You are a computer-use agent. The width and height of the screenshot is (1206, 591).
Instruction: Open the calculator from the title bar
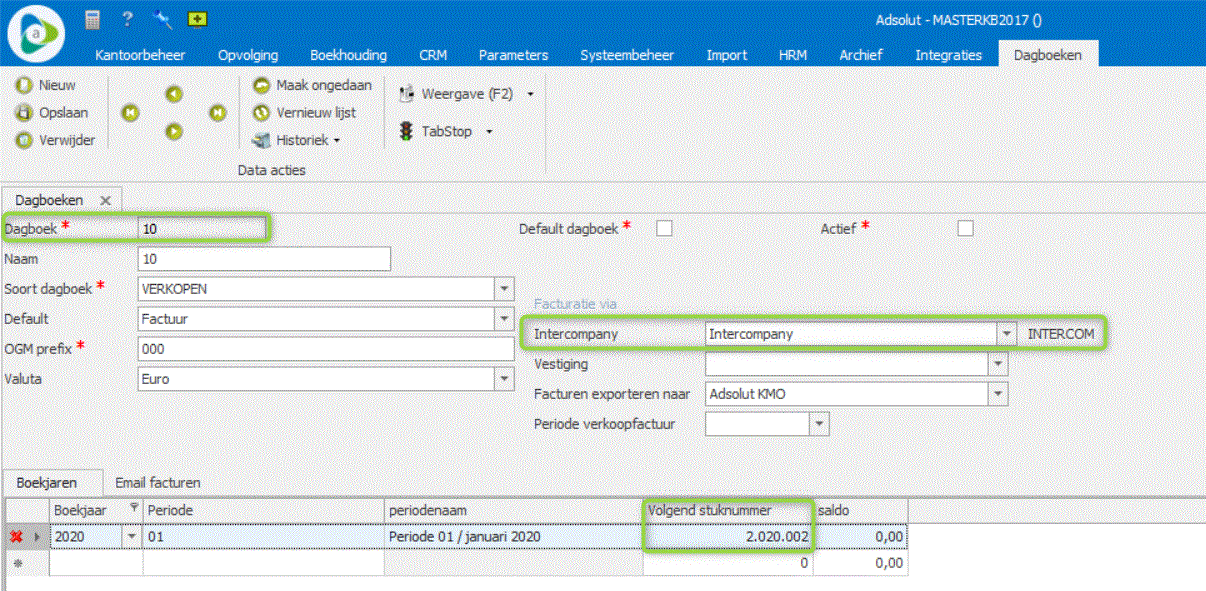[93, 19]
